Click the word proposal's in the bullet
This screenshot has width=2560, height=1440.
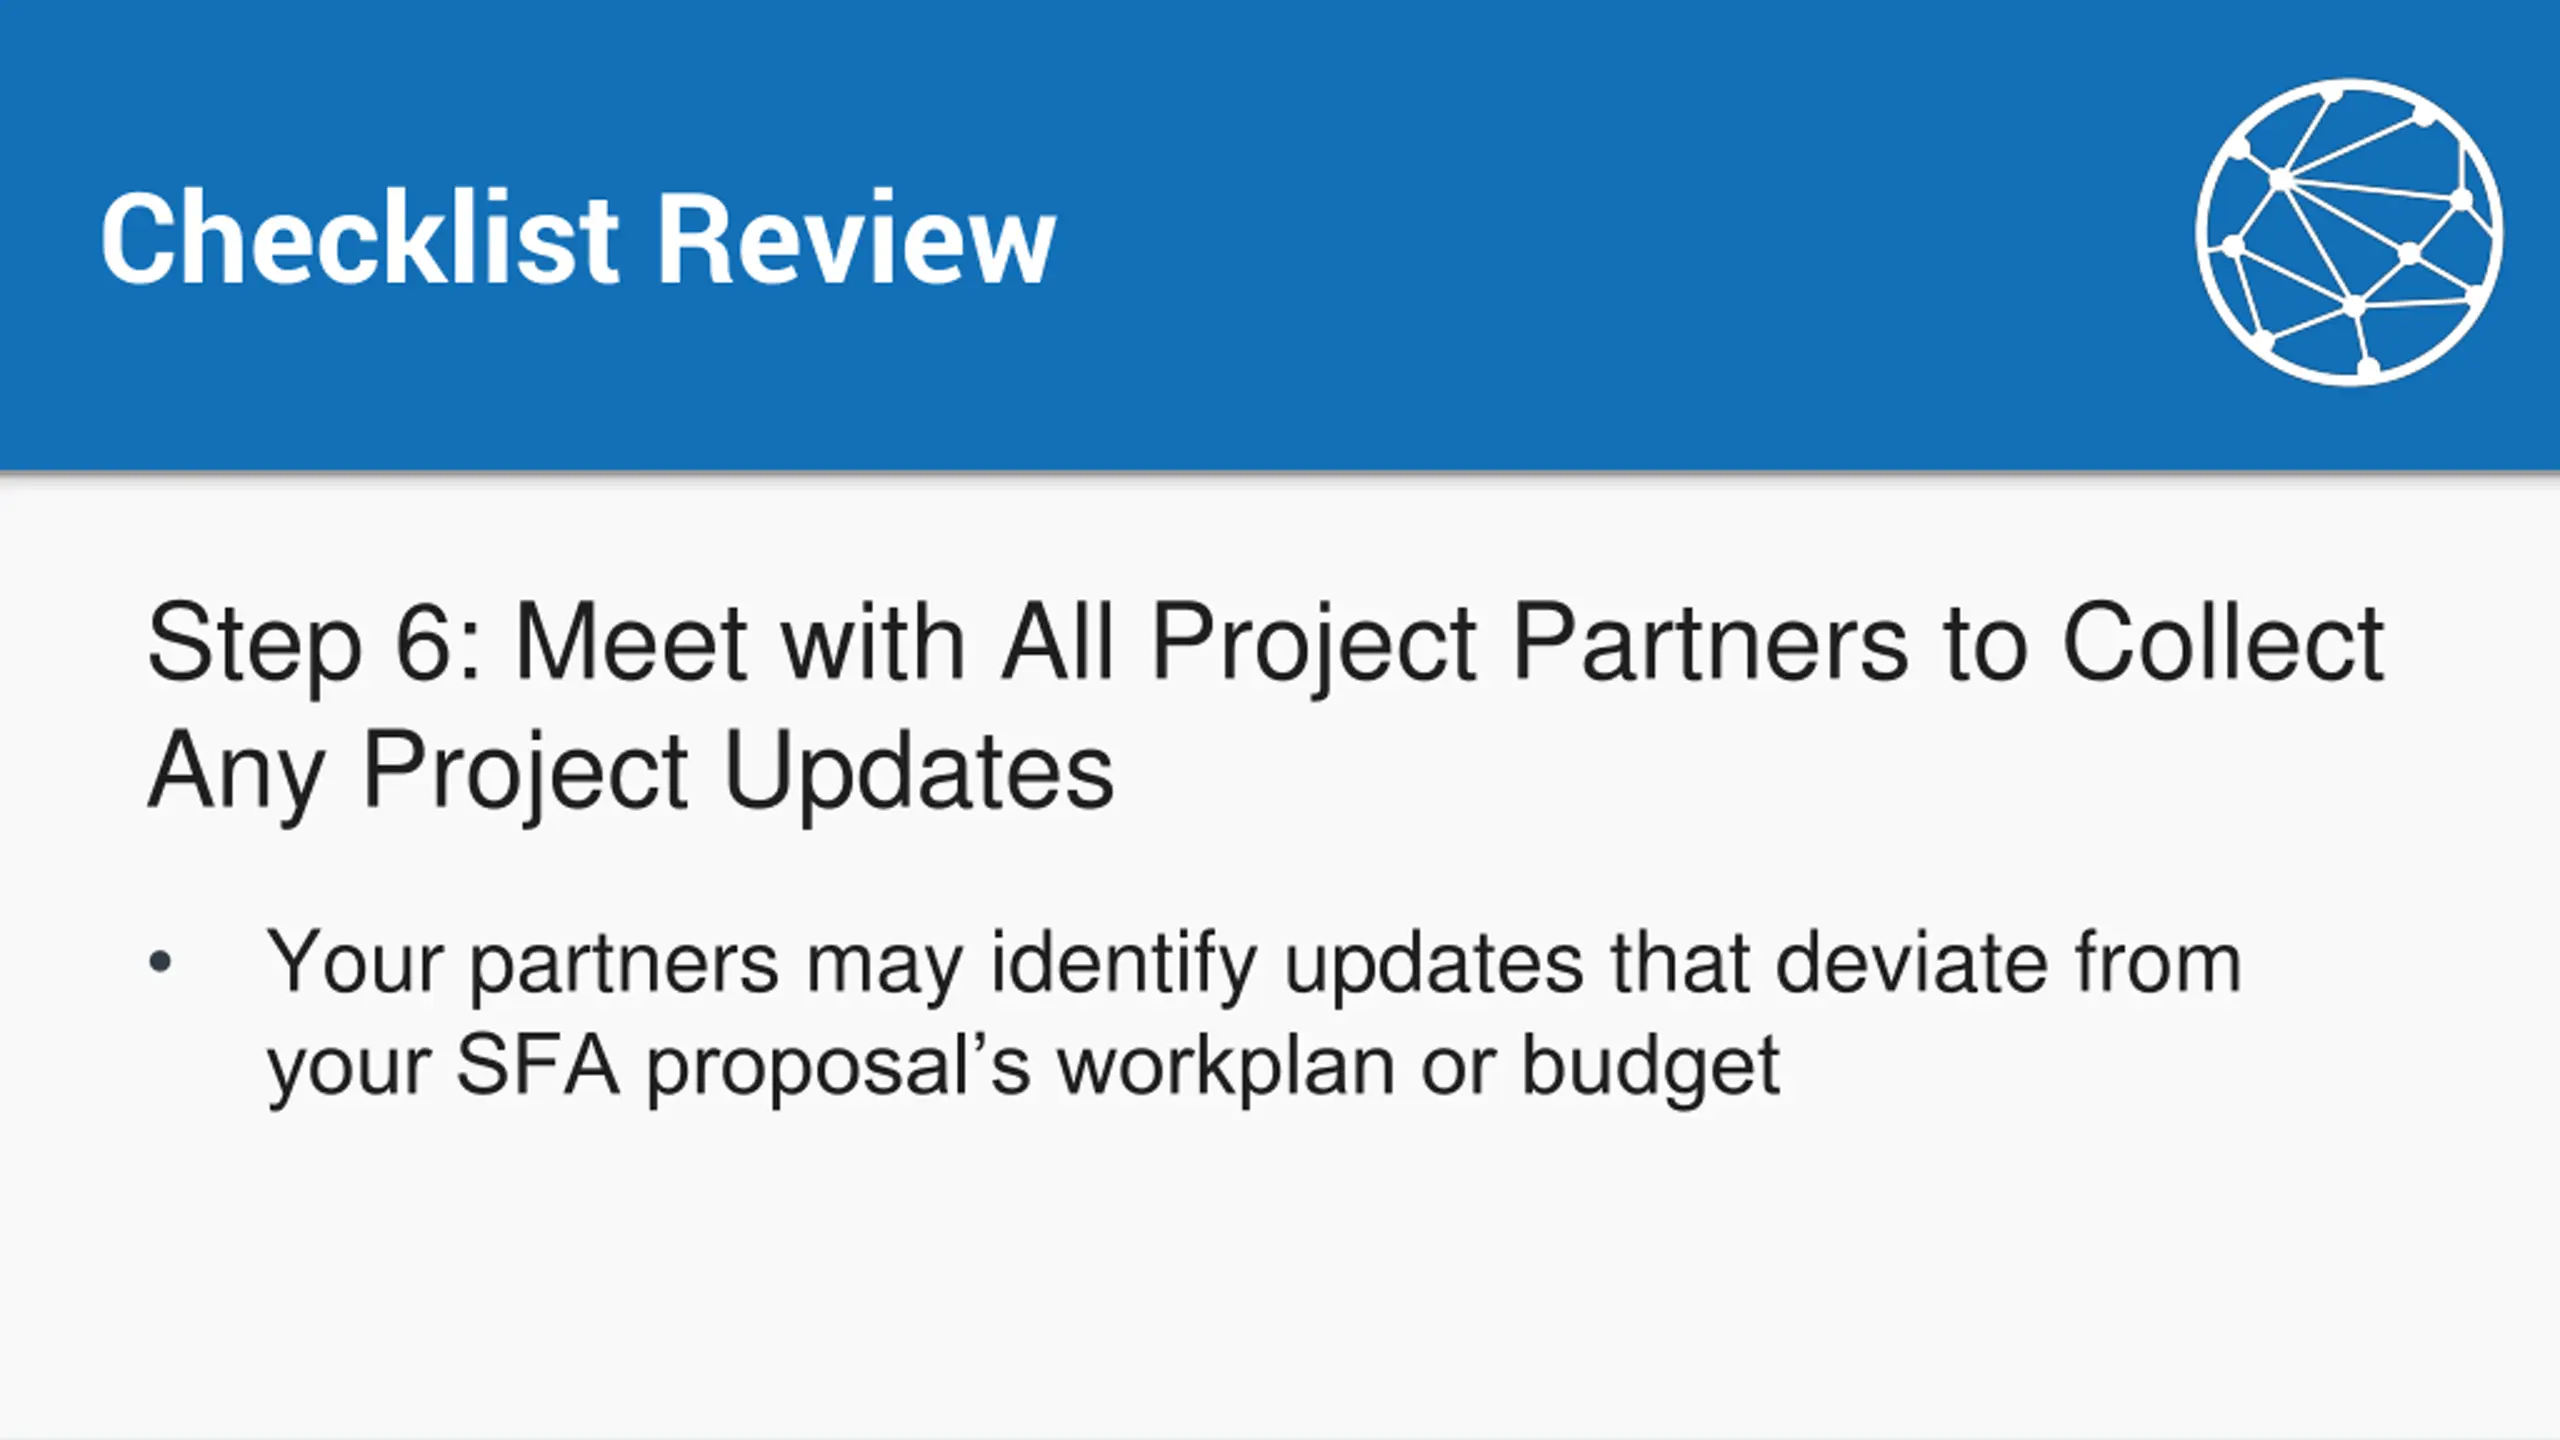coord(838,1067)
